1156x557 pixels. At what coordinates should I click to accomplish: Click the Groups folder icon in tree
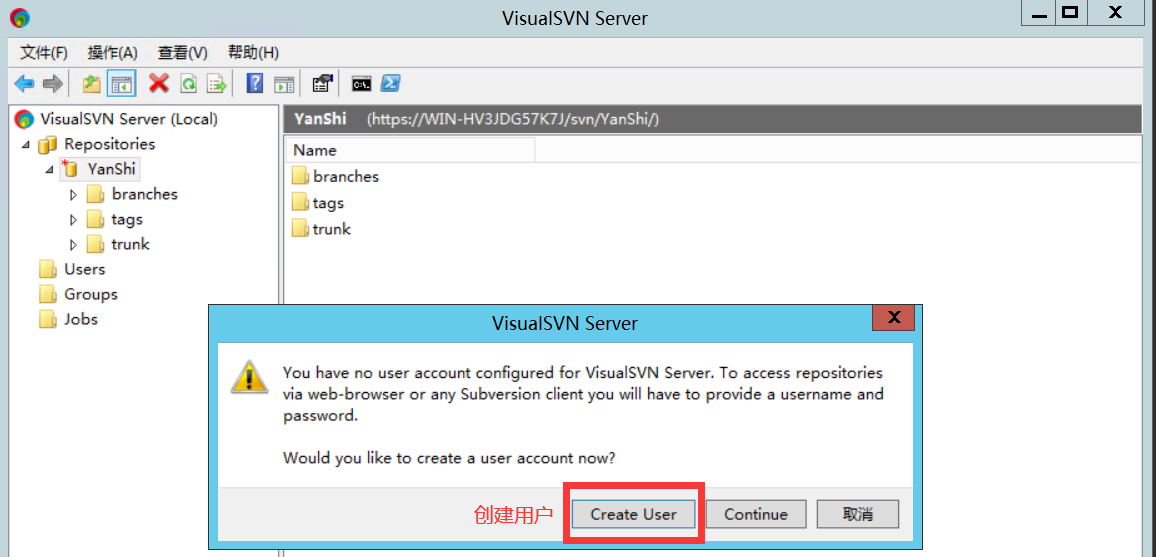48,294
